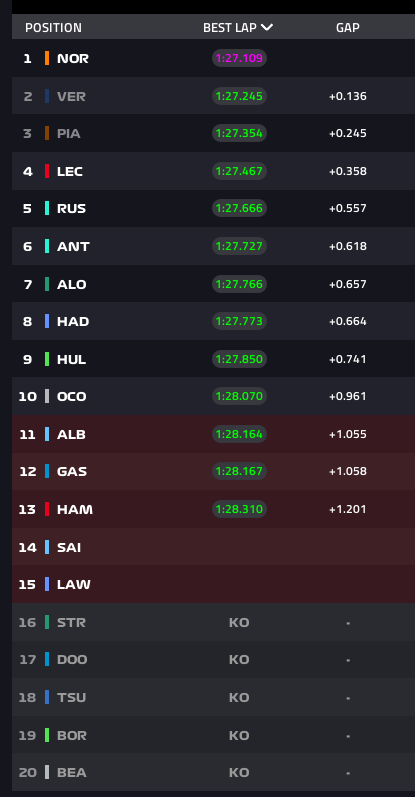
Task: Click the blue team bar beside TSU
Action: (47, 697)
